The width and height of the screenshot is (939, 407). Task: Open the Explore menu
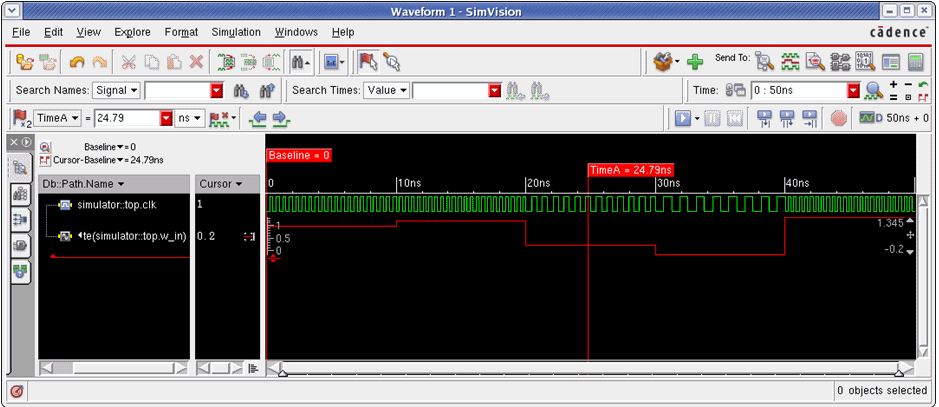132,32
